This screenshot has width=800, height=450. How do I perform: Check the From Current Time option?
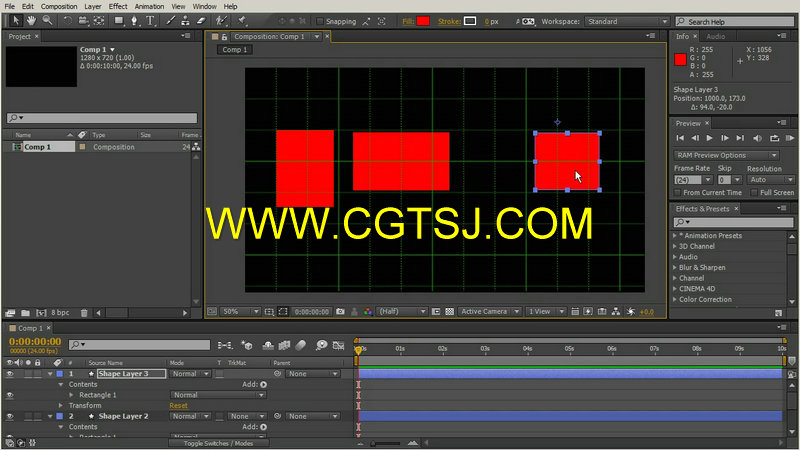[678, 192]
